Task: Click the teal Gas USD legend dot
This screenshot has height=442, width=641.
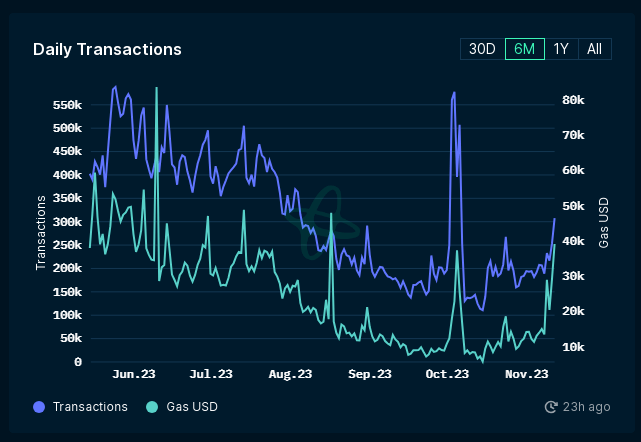Action: pyautogui.click(x=152, y=407)
